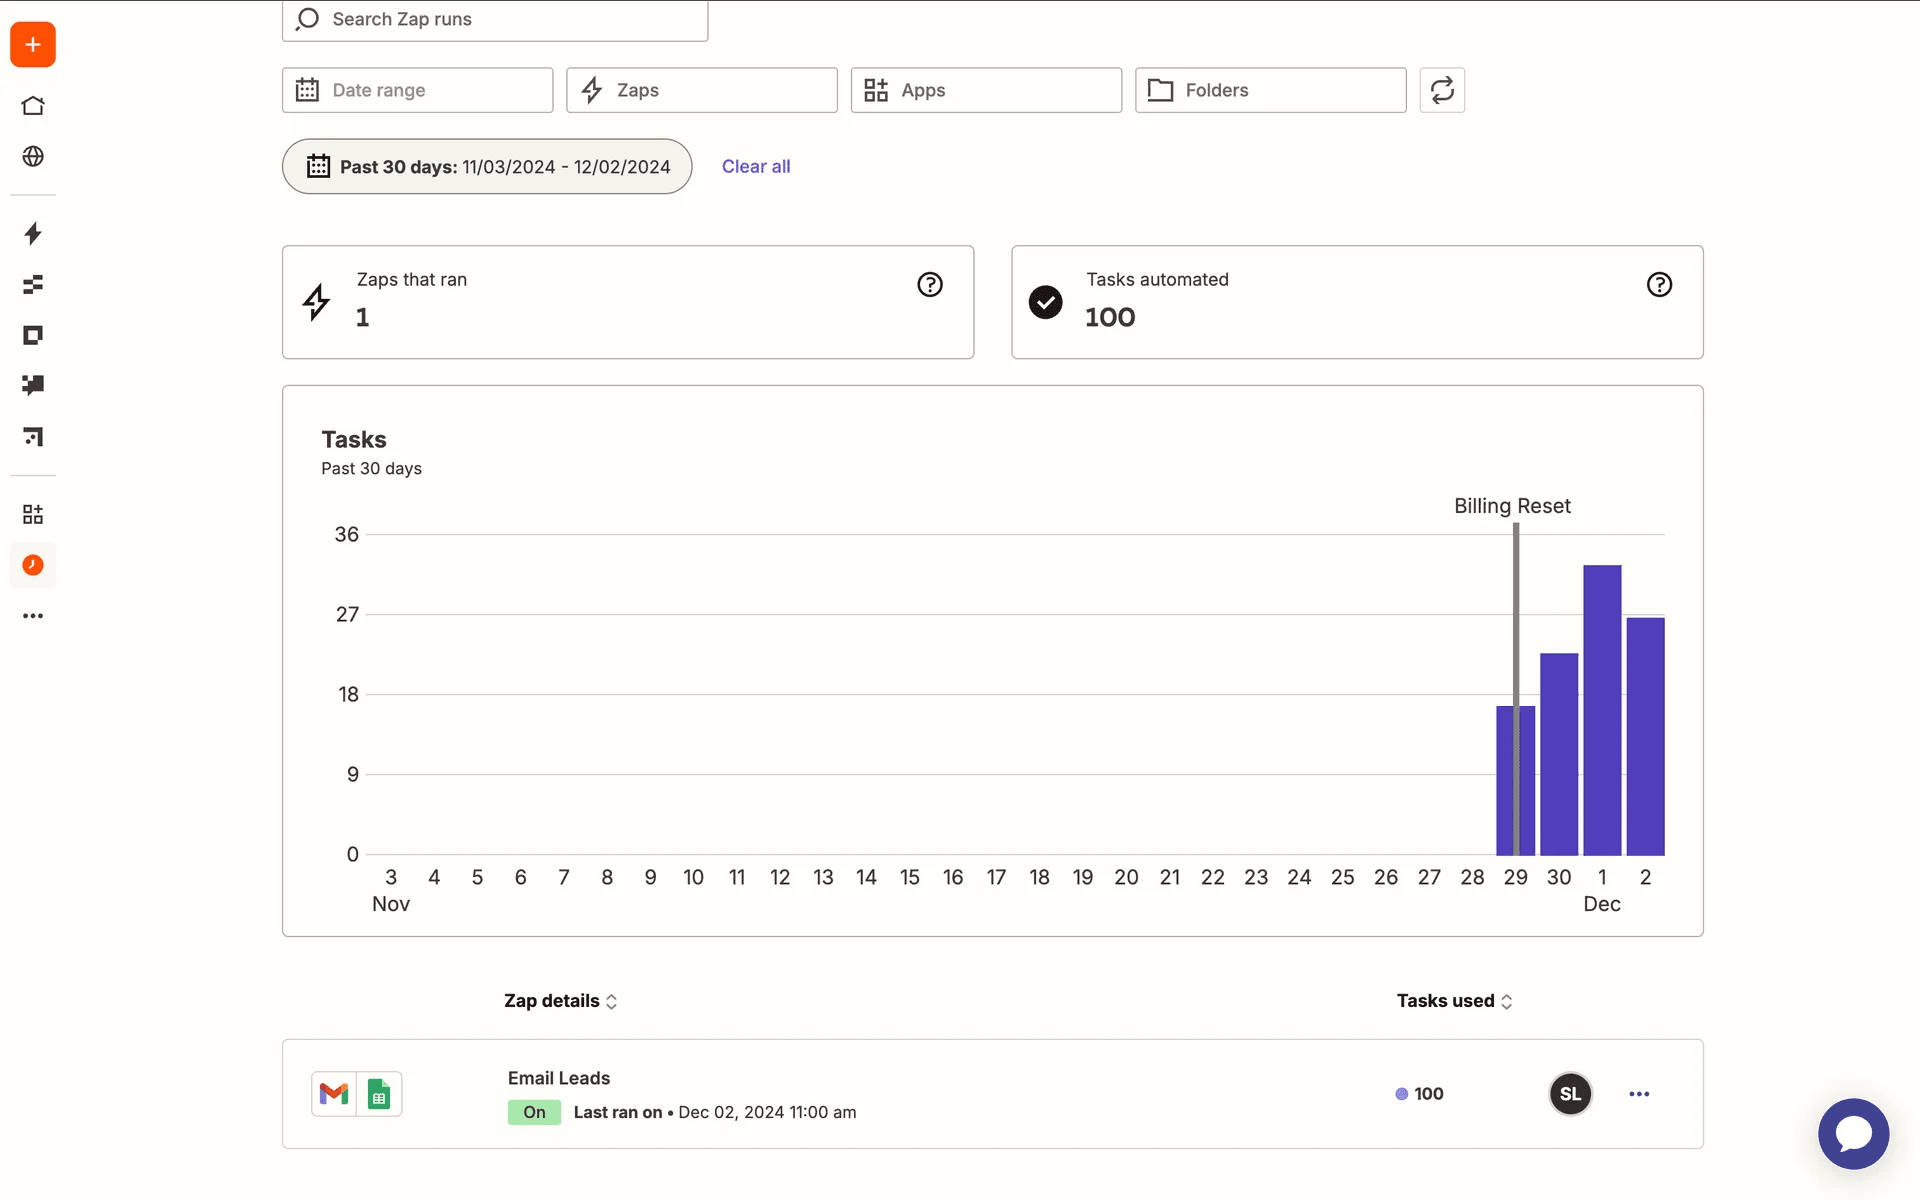Click the refresh icon next to Folders

[1442, 90]
